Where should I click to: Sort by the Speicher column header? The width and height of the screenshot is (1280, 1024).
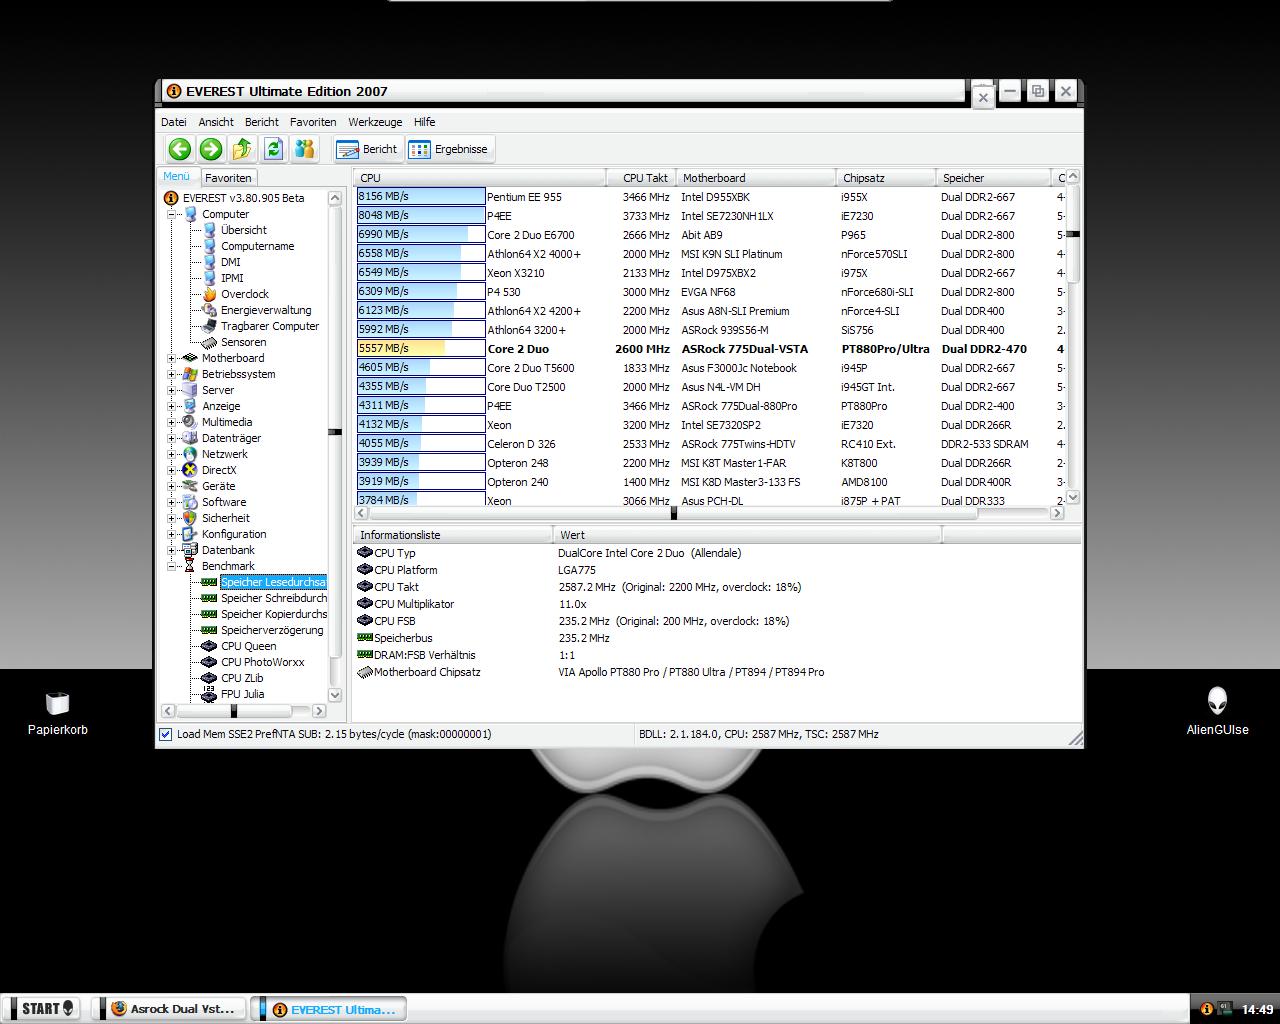coord(993,178)
